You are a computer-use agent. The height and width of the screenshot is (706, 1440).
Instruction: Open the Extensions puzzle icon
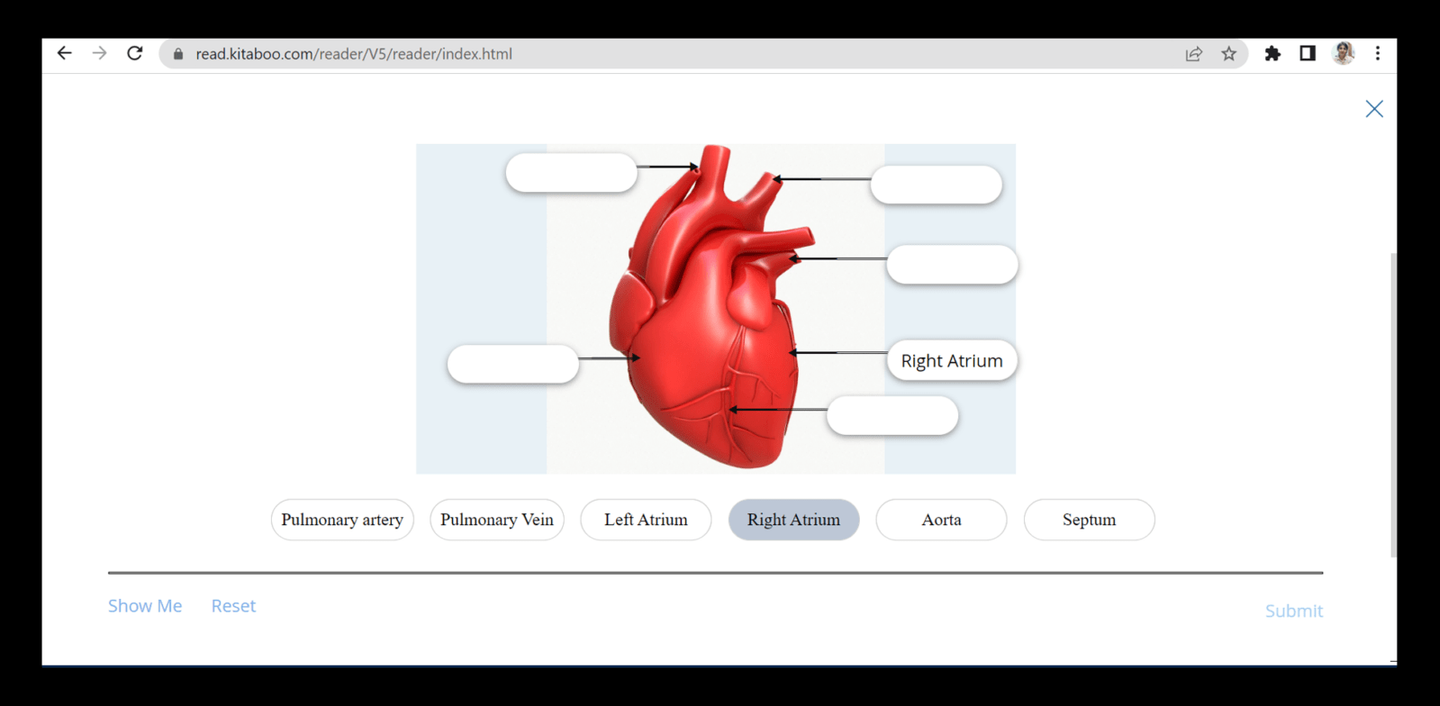point(1272,54)
